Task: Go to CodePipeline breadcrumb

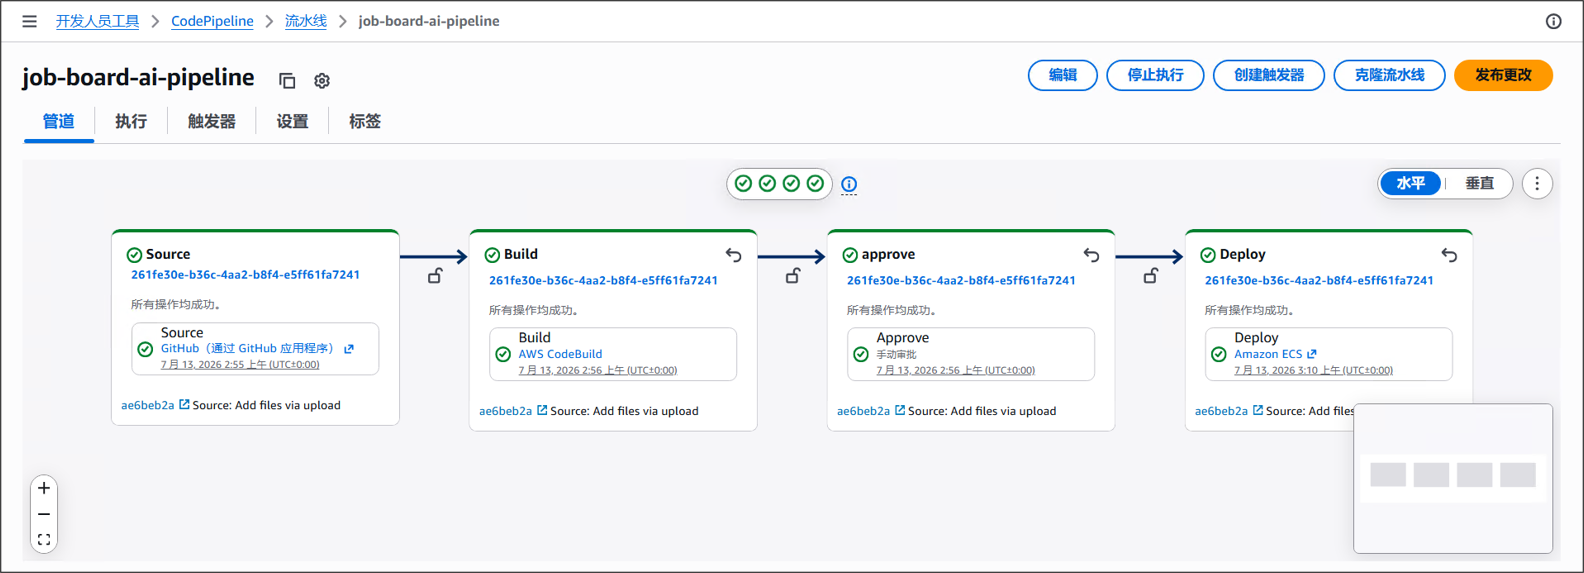Action: tap(212, 21)
